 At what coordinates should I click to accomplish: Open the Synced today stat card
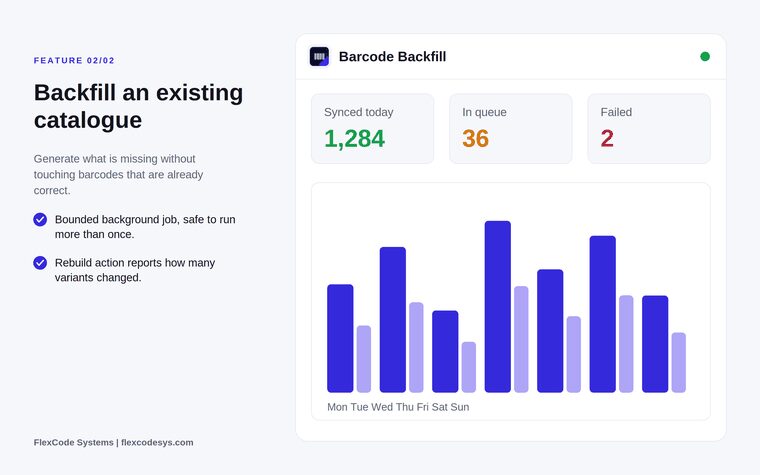pos(372,128)
